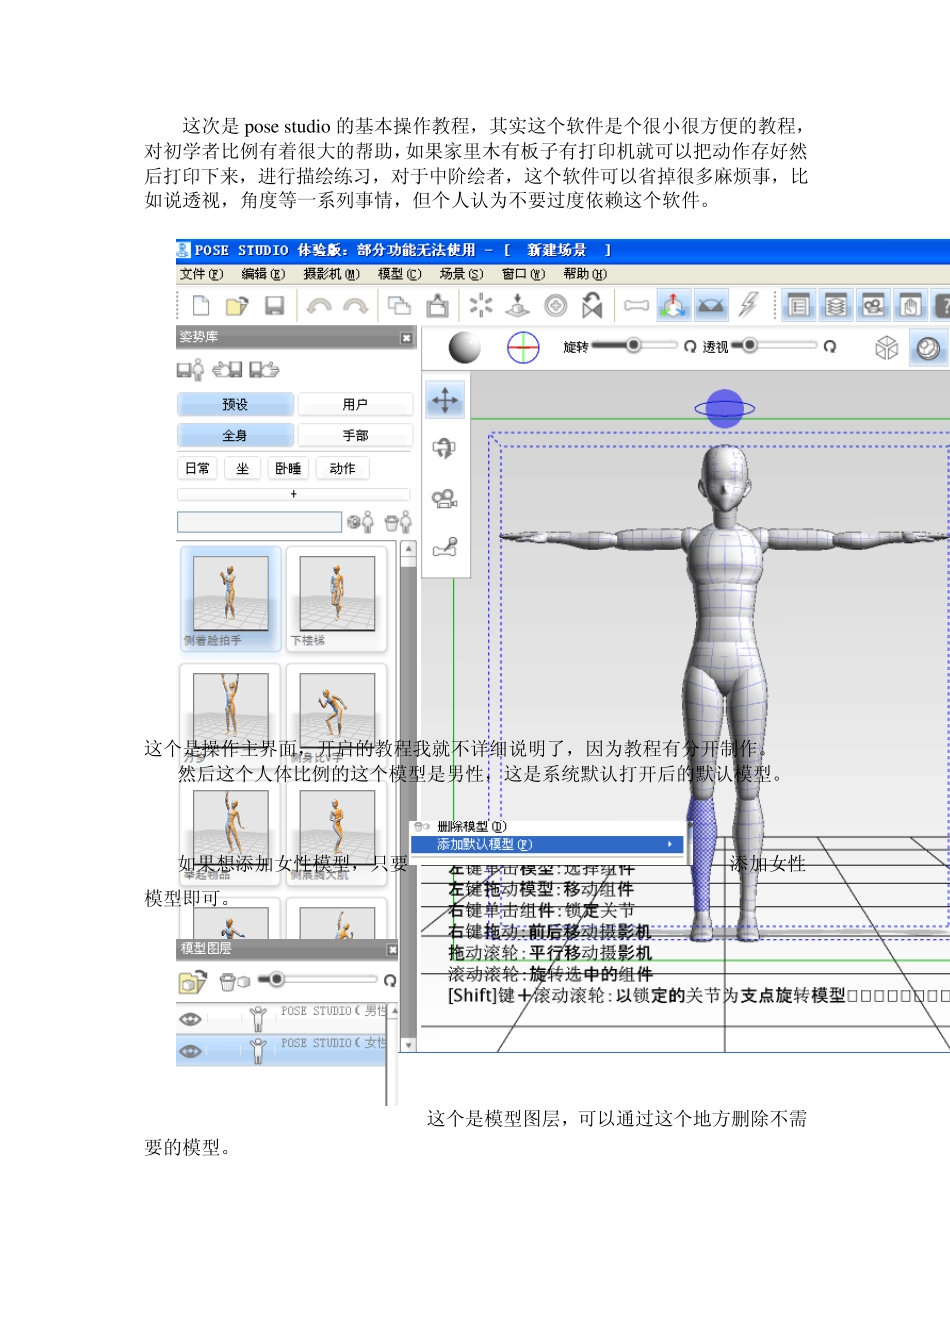Open the 帮助 menu
Image resolution: width=950 pixels, height=1344 pixels.
tap(585, 274)
